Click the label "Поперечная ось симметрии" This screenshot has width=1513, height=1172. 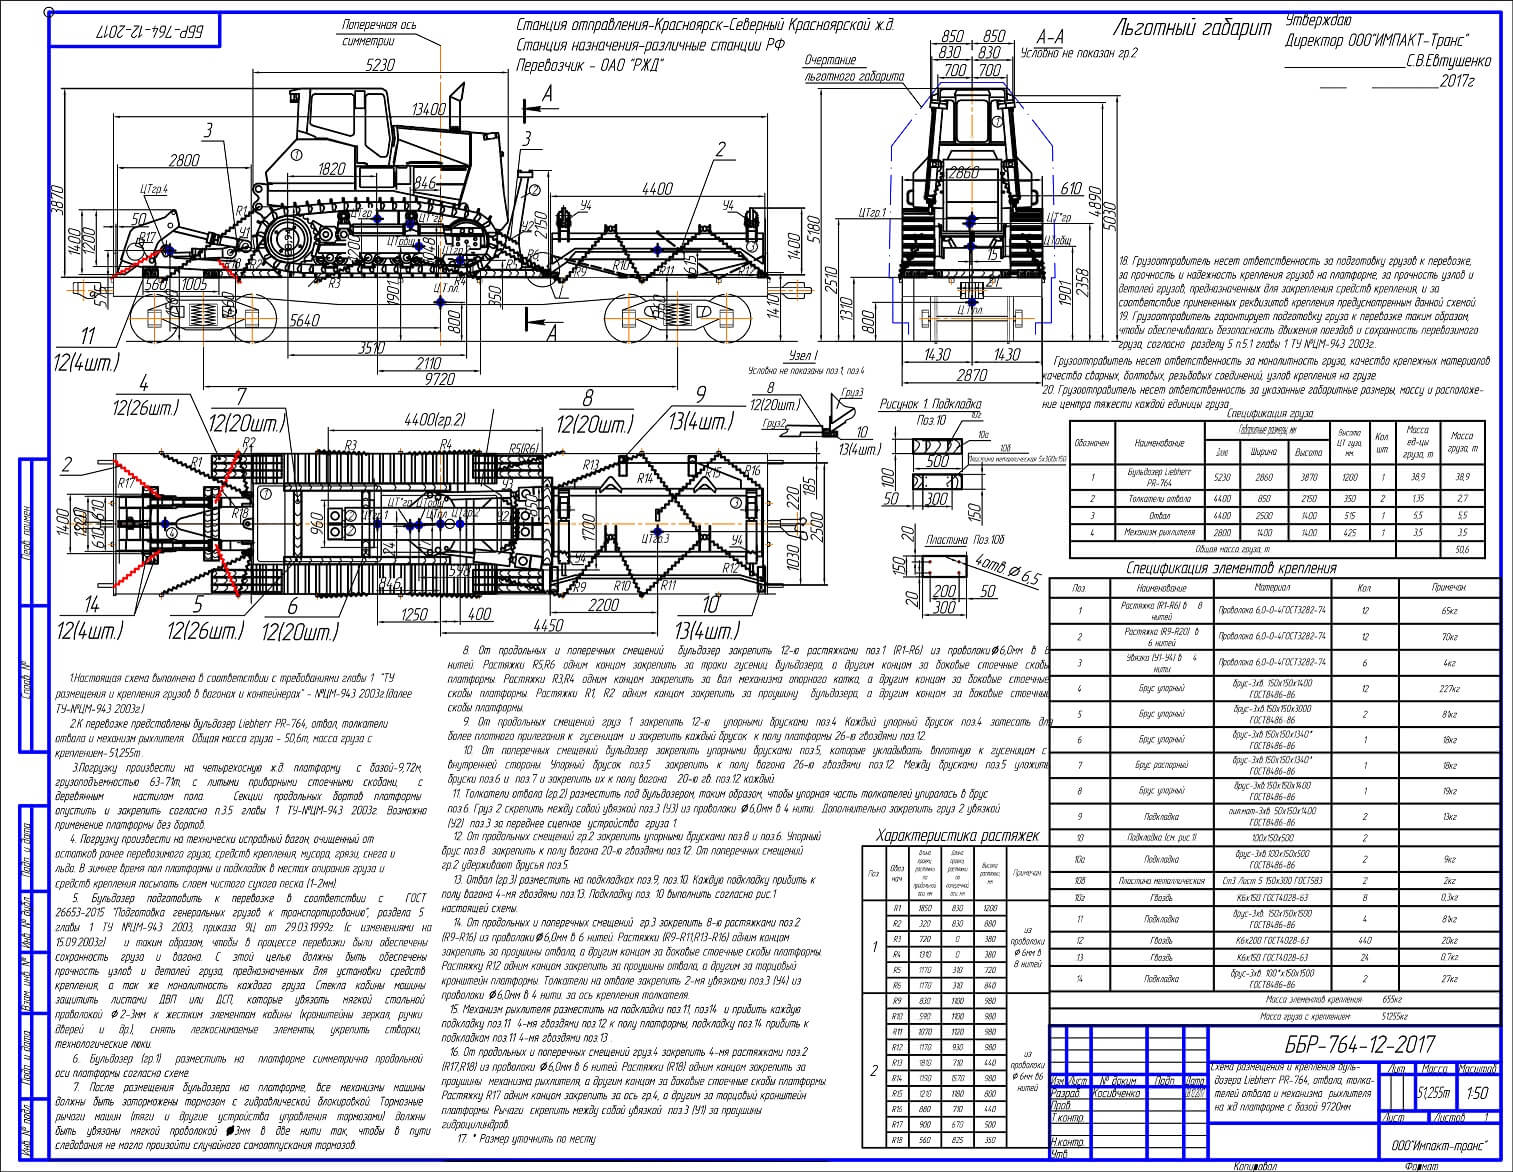pos(381,32)
